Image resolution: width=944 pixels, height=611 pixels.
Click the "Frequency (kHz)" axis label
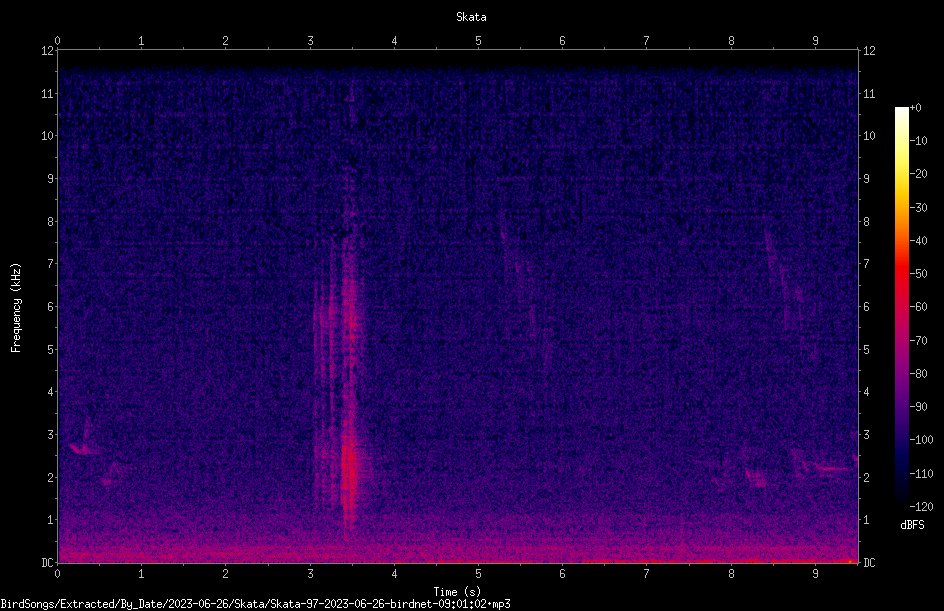coord(16,308)
